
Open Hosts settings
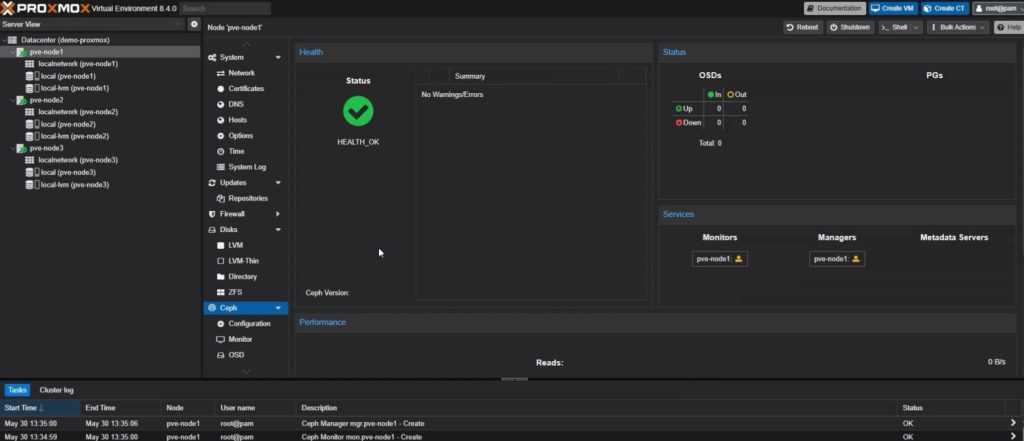[238, 120]
